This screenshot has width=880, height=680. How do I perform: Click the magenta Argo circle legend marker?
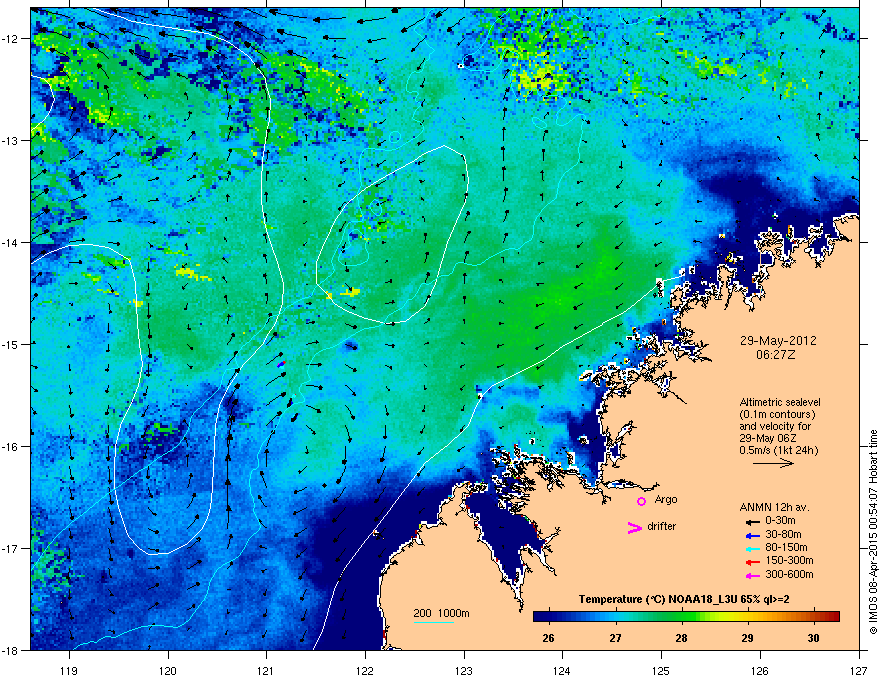[641, 501]
